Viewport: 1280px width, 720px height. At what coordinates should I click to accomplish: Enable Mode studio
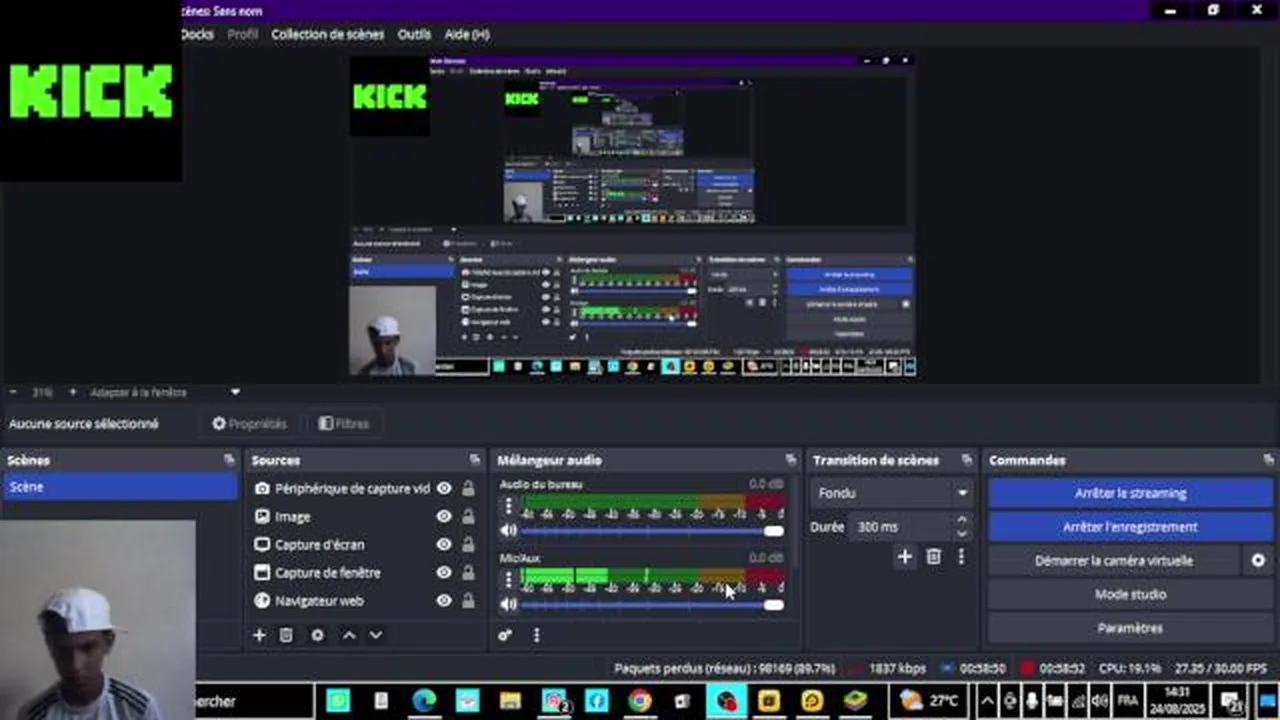point(1130,594)
